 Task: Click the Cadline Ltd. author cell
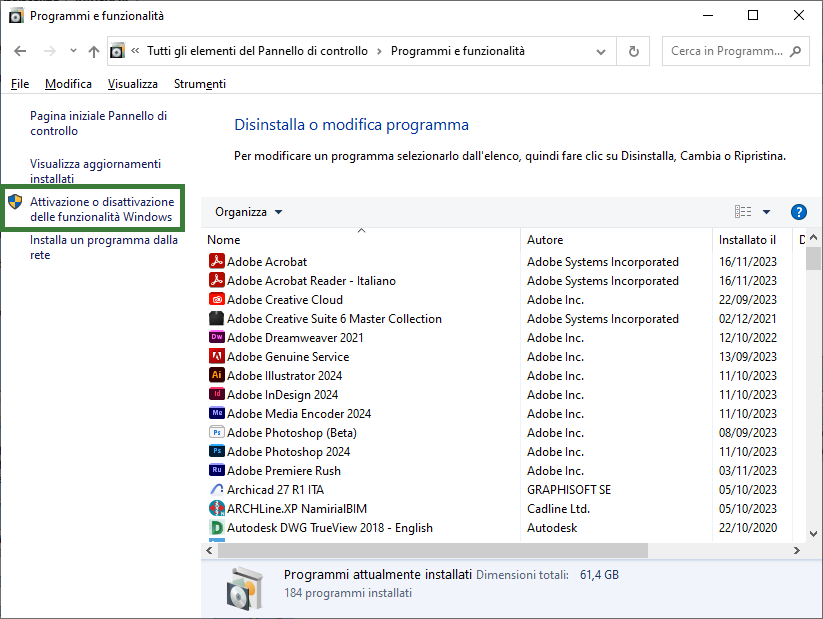point(558,508)
